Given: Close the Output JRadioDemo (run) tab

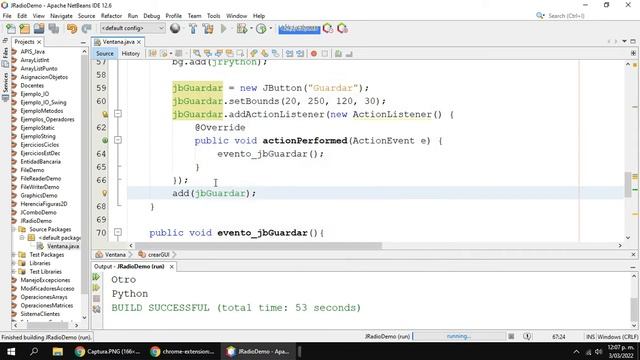Looking at the screenshot, I should click(172, 267).
